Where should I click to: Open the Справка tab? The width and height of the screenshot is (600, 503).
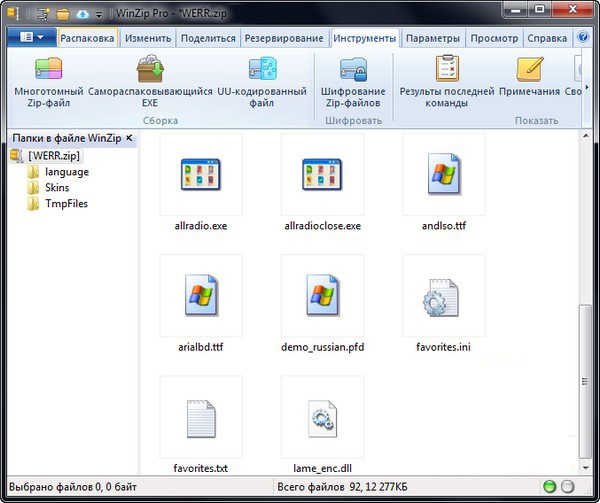click(547, 38)
